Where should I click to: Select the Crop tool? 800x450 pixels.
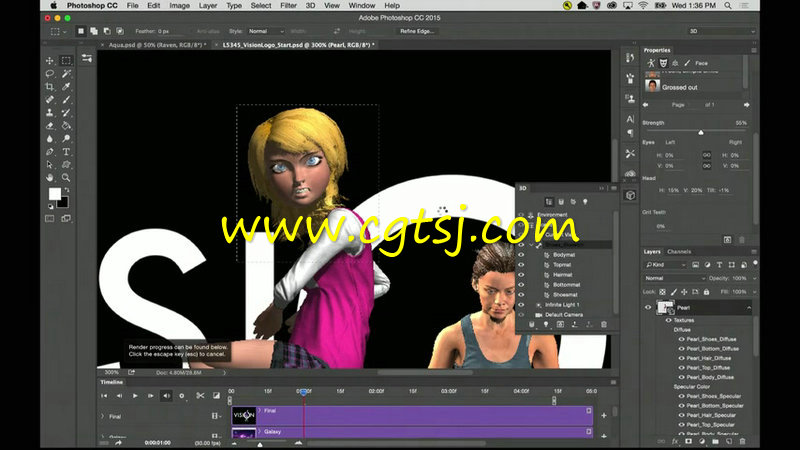coord(49,87)
